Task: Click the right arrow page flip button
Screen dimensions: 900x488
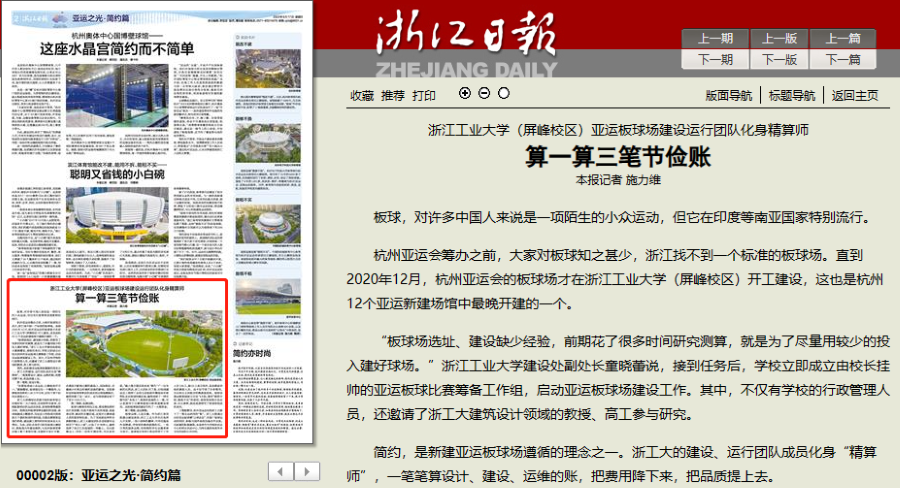Action: tap(305, 470)
